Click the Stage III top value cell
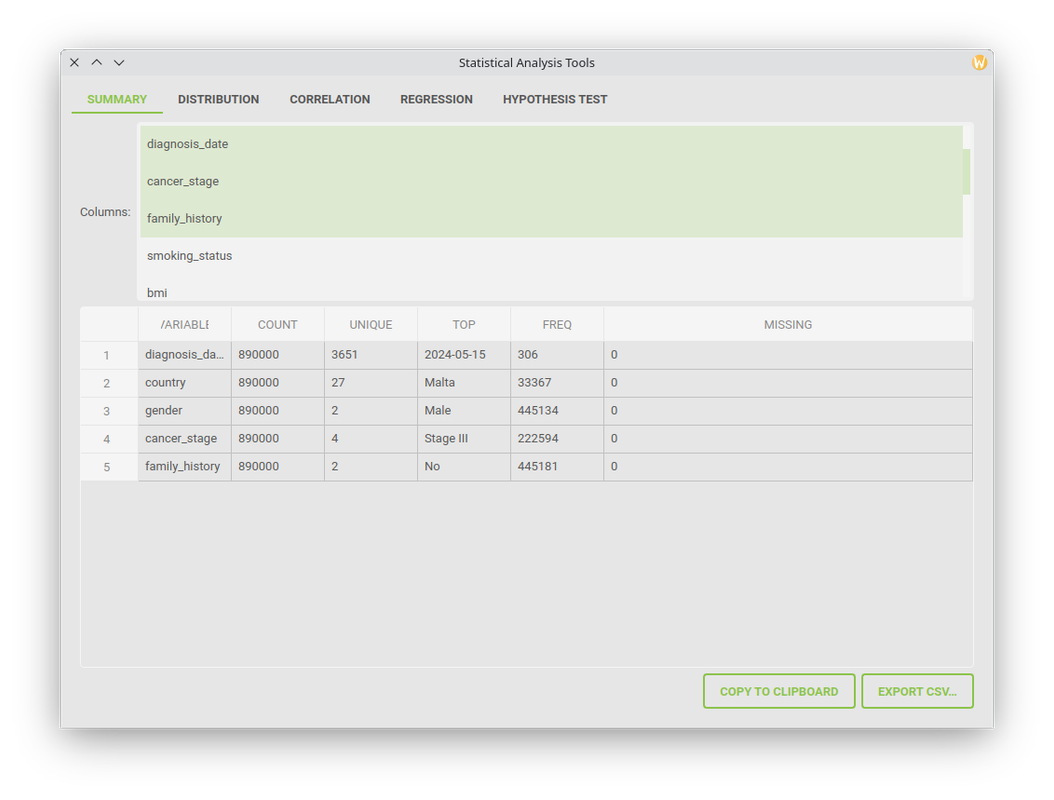Screen dimensions: 1054x800 464,439
